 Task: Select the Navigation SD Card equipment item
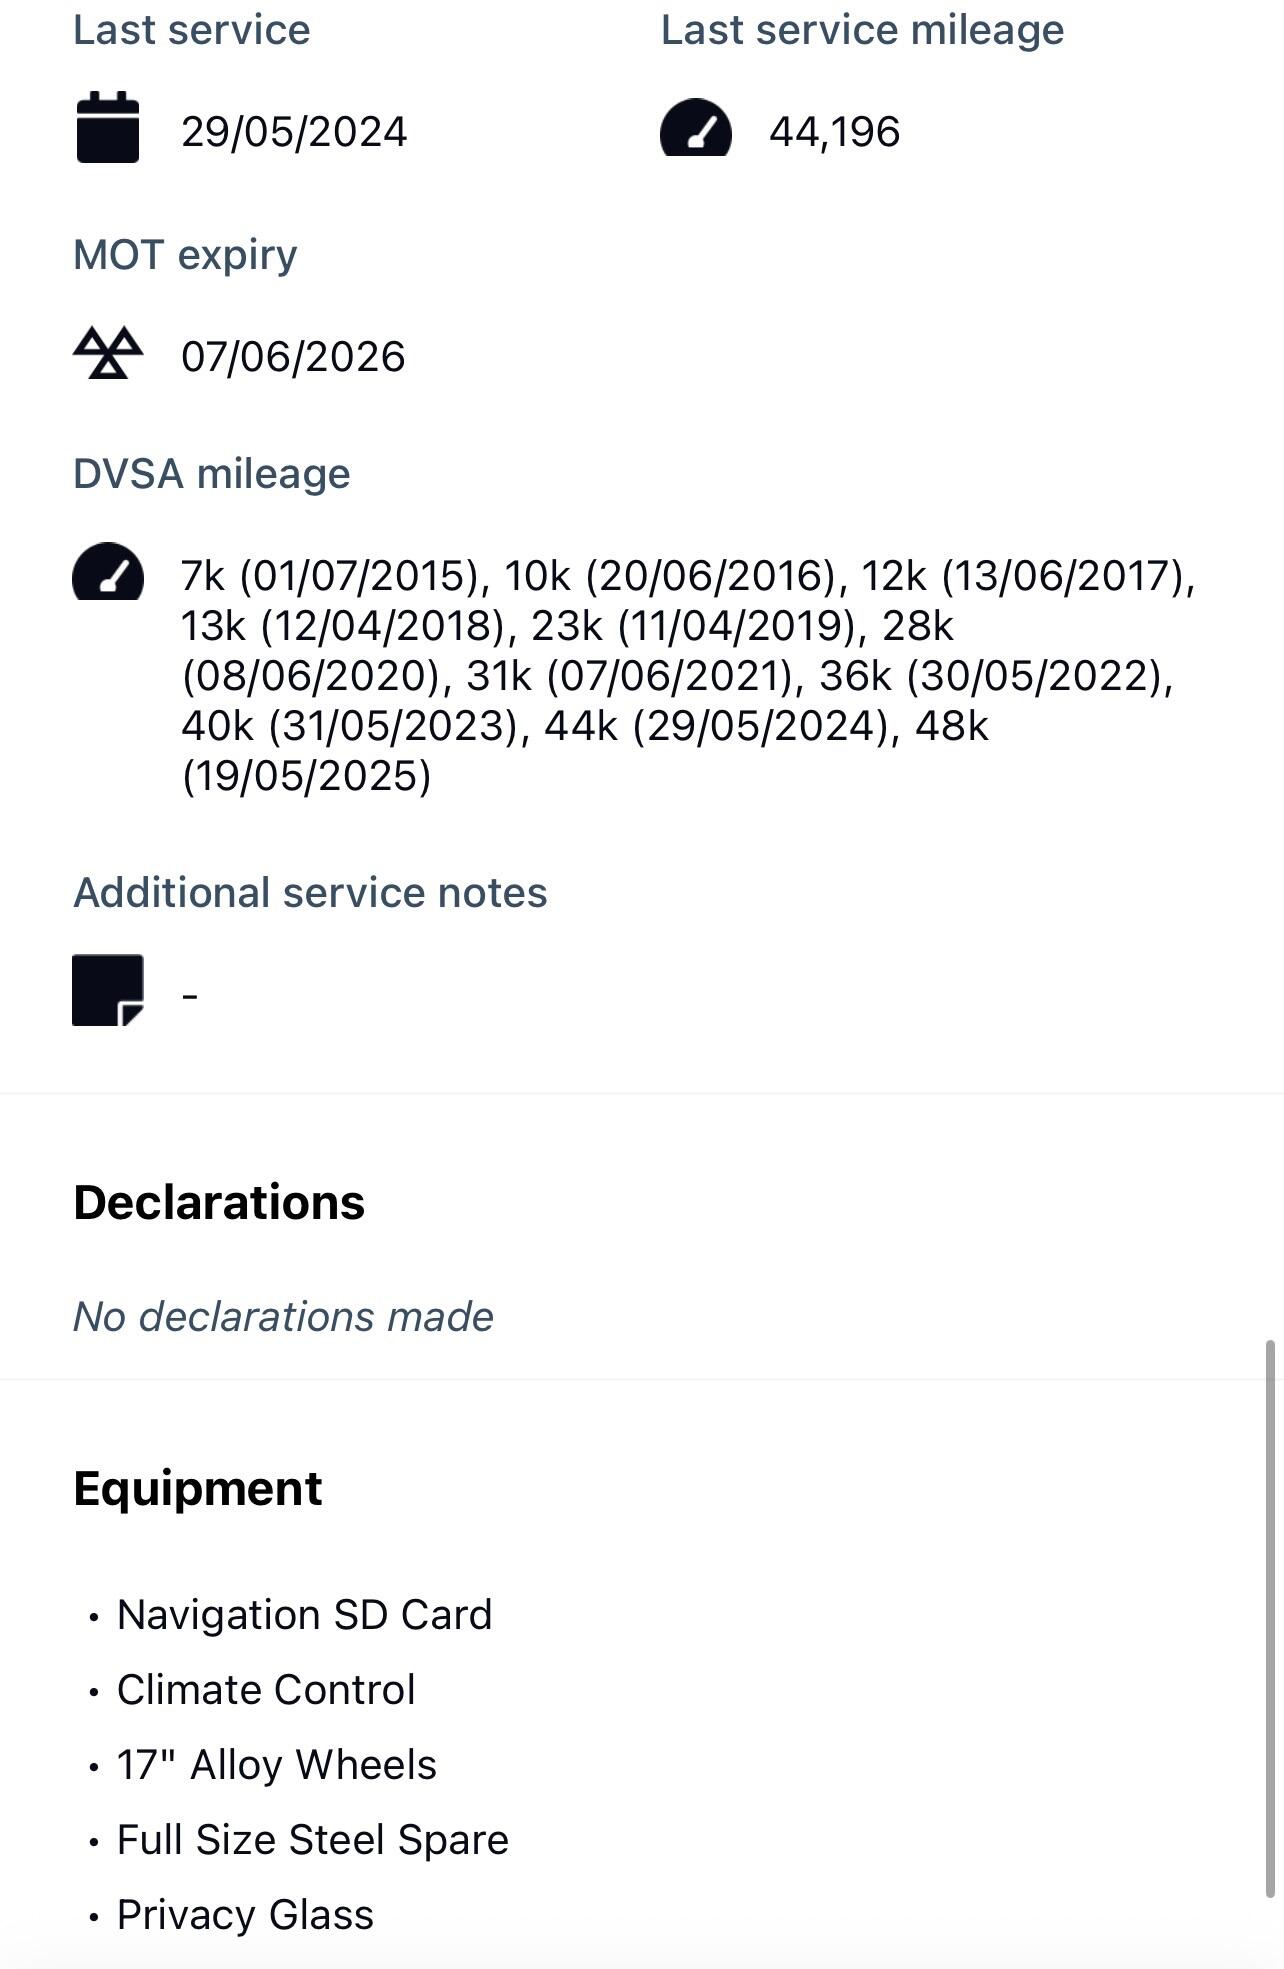[304, 1615]
